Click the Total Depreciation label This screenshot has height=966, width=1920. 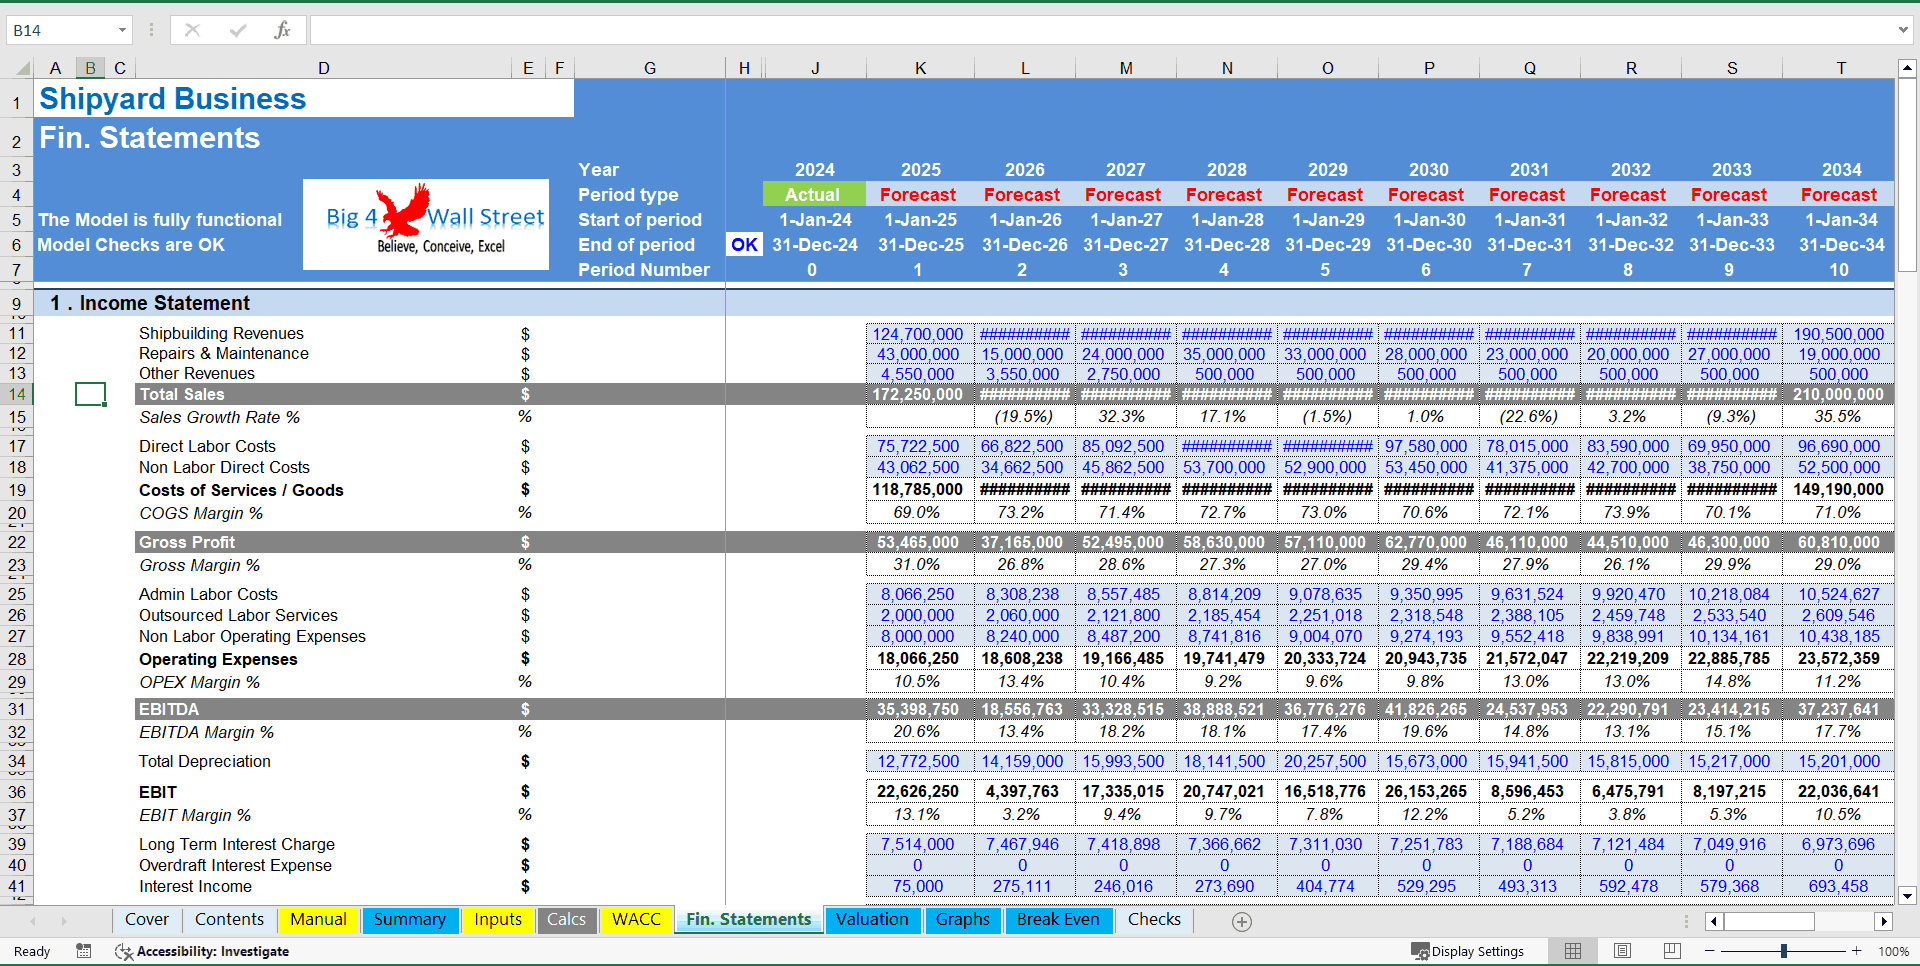[x=204, y=761]
